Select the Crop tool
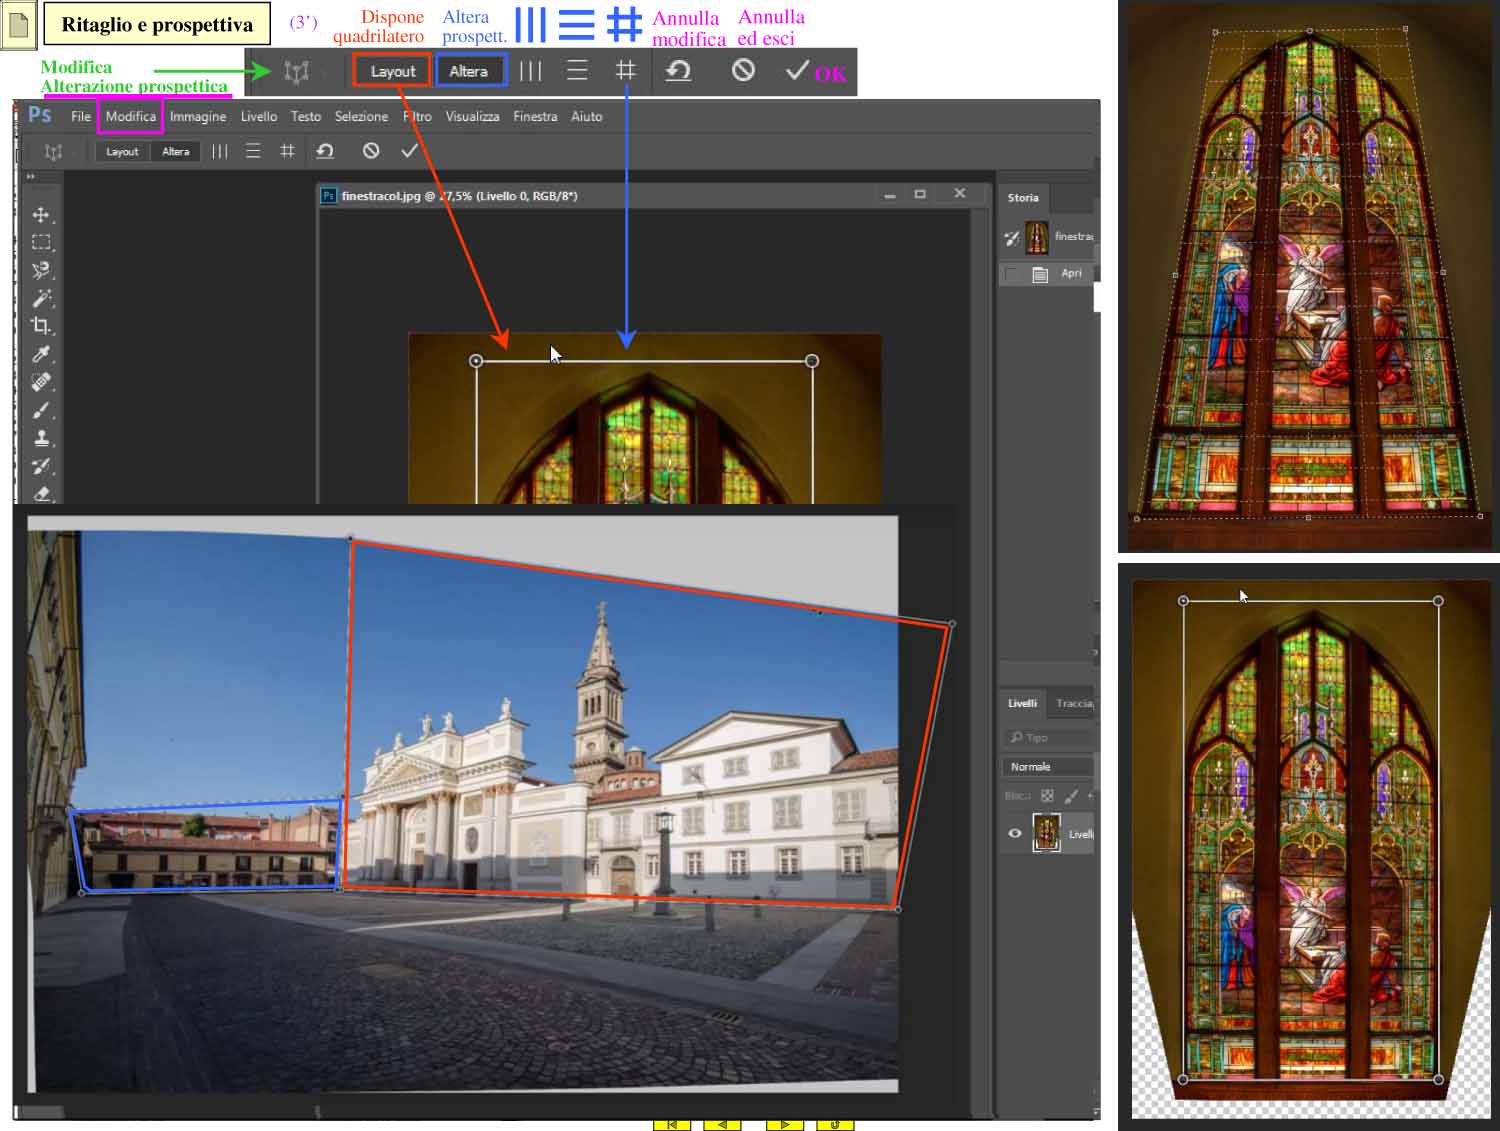The width and height of the screenshot is (1500, 1131). [x=41, y=326]
